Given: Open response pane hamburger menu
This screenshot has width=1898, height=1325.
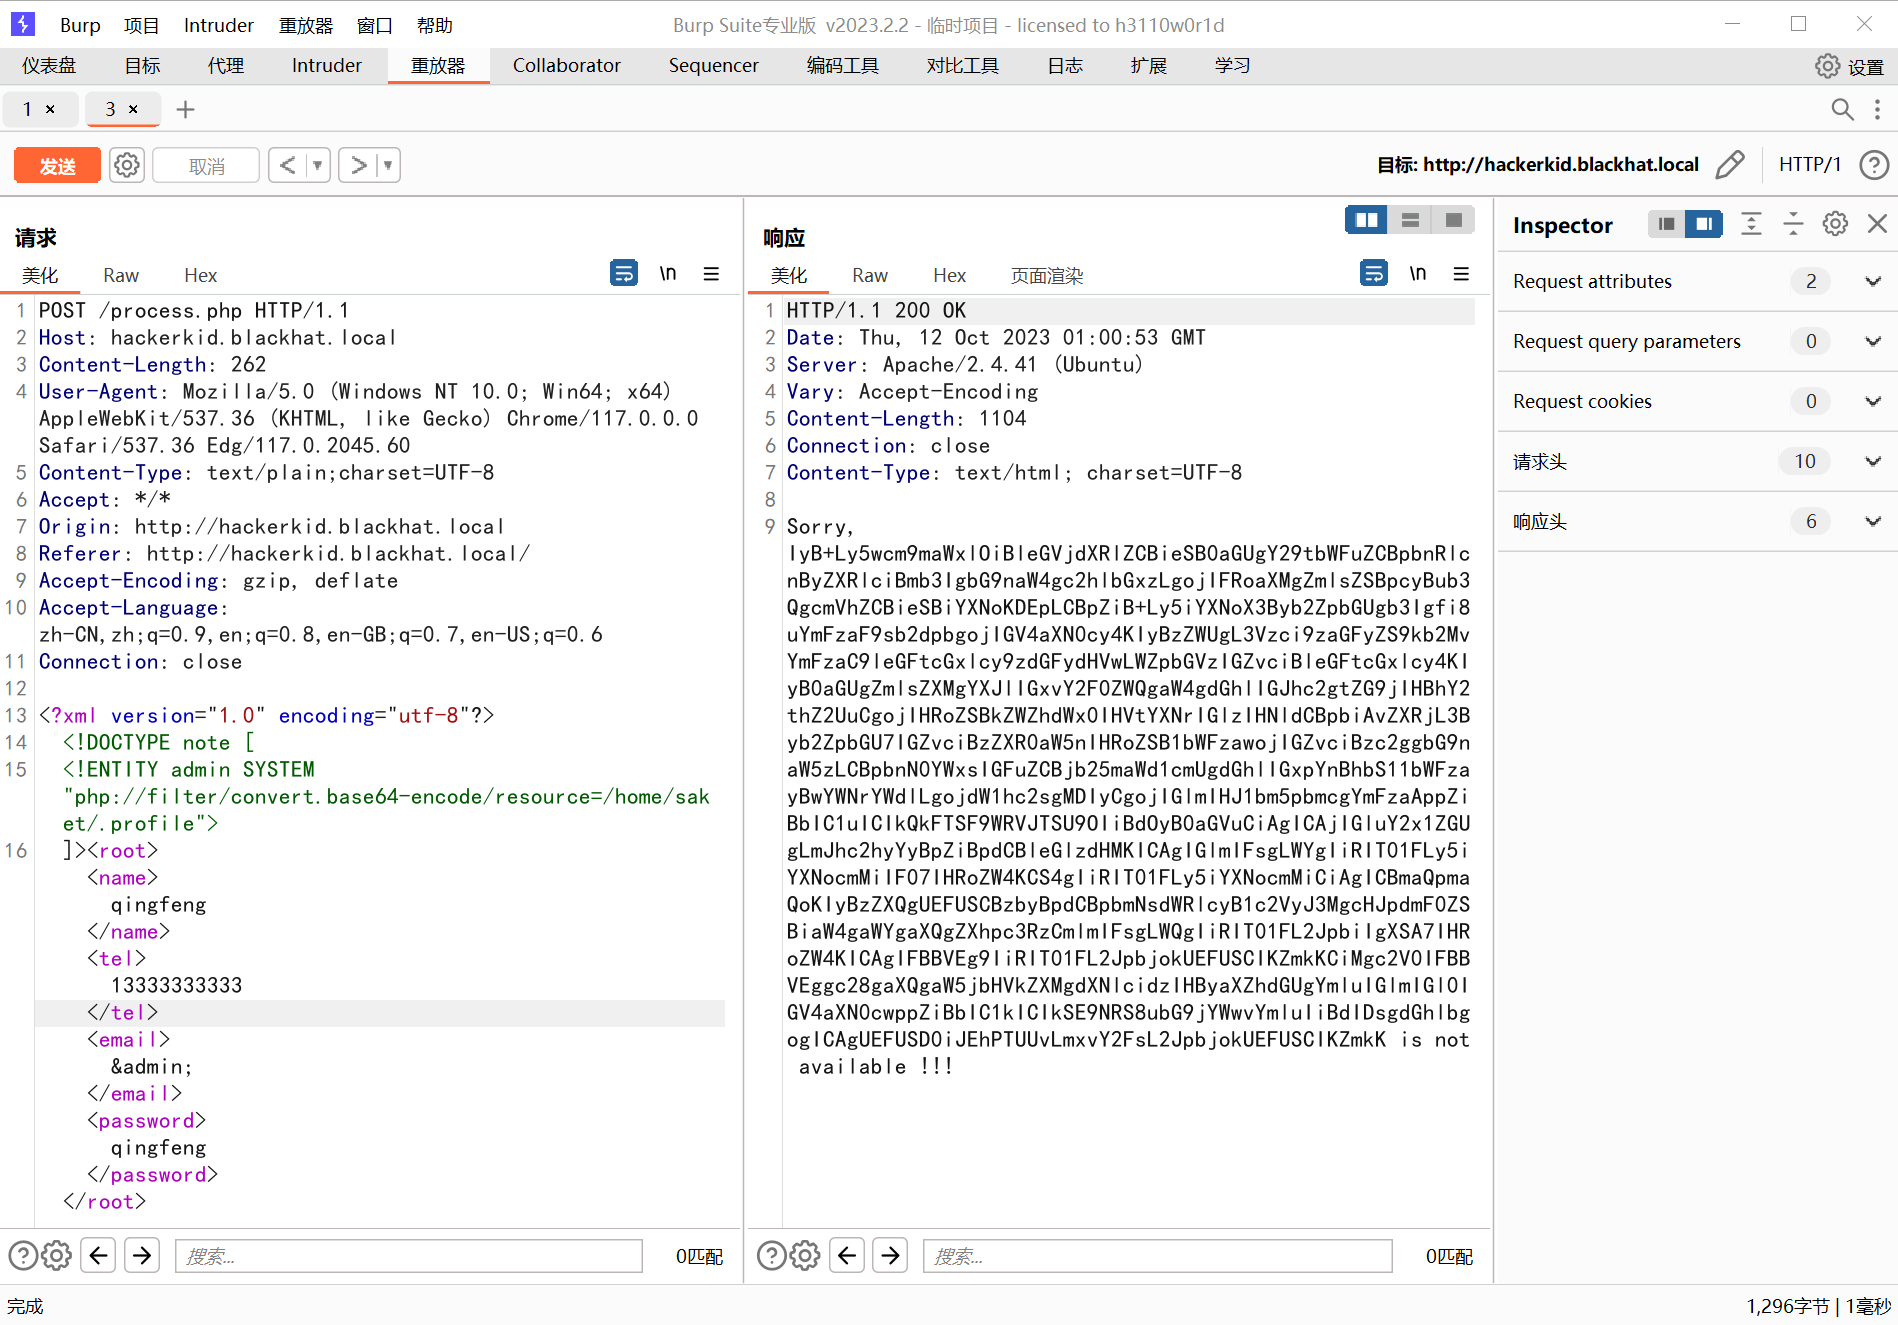Looking at the screenshot, I should click(1461, 273).
